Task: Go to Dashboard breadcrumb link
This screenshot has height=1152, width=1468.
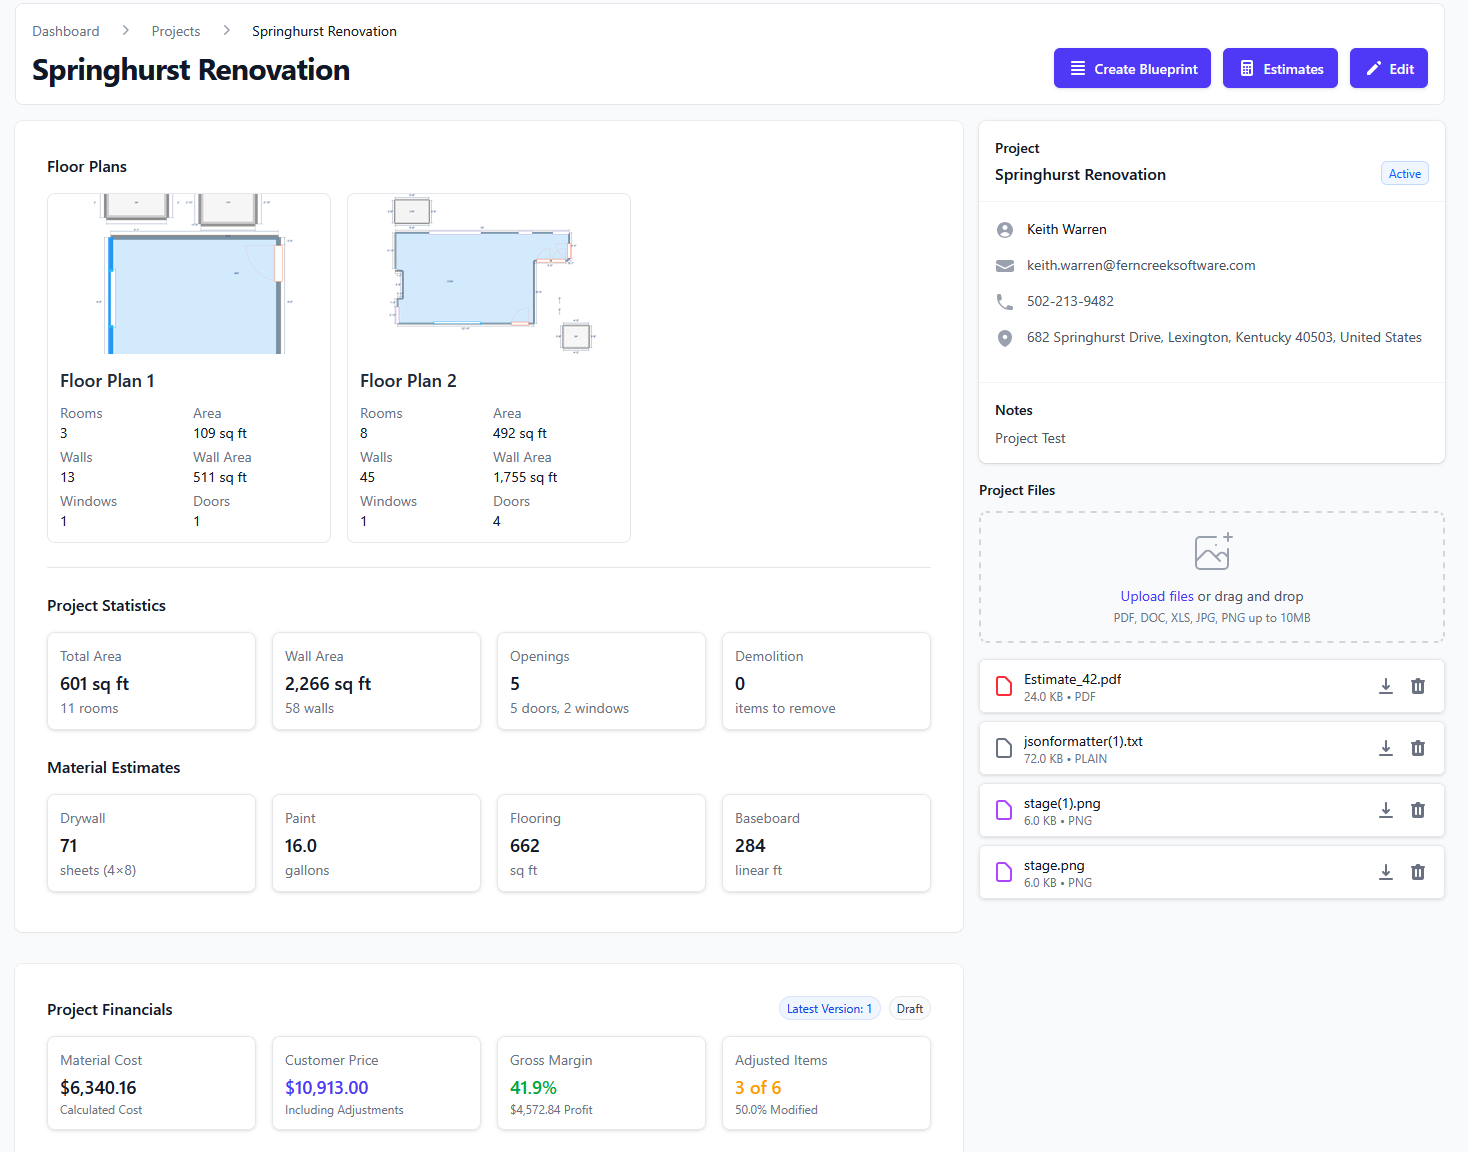Action: coord(66,31)
